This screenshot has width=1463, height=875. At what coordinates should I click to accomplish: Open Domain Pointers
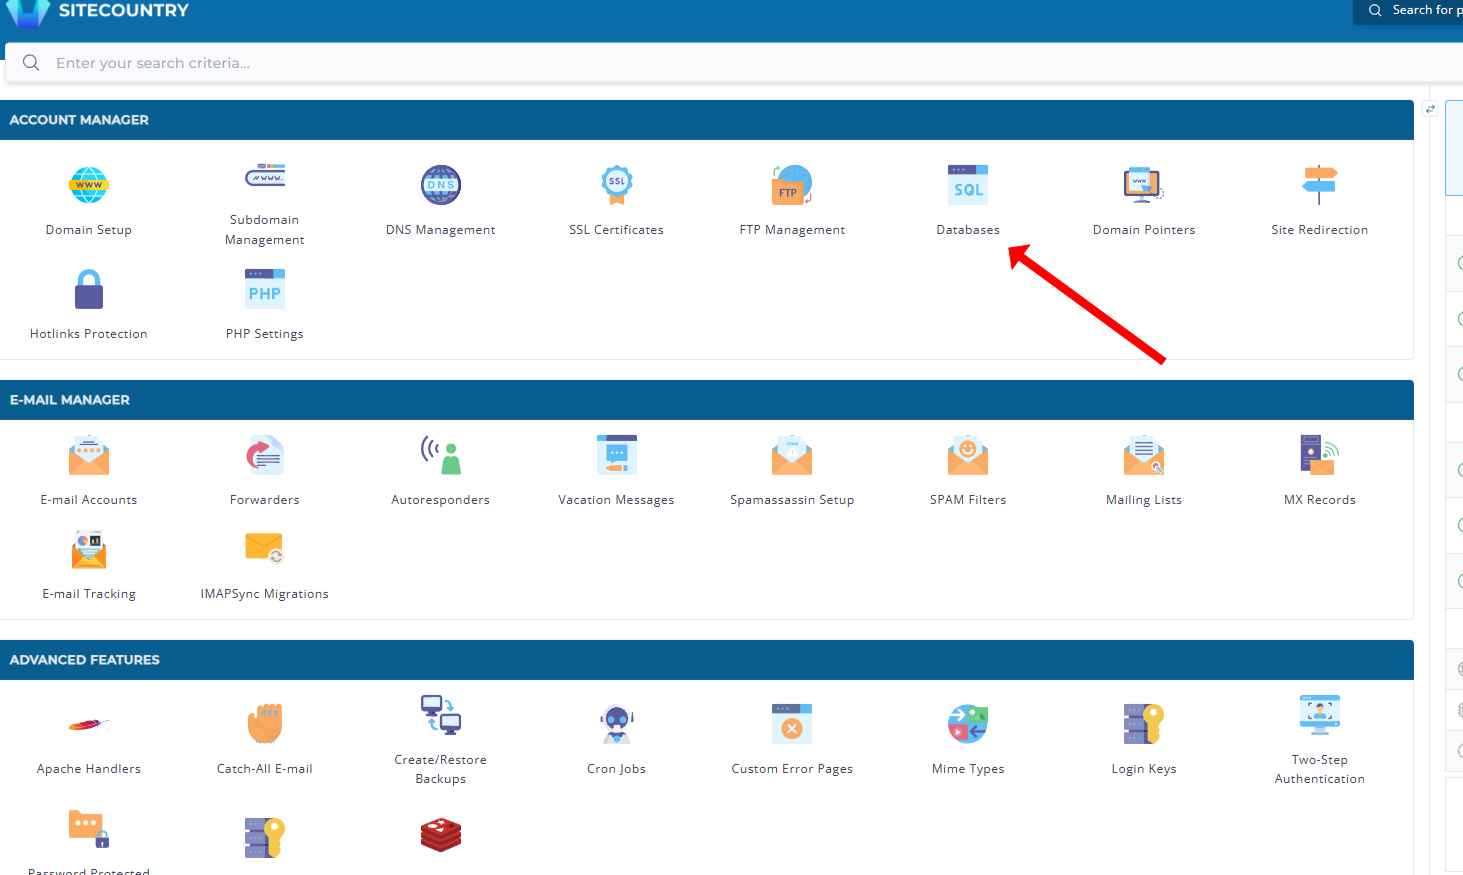1144,201
